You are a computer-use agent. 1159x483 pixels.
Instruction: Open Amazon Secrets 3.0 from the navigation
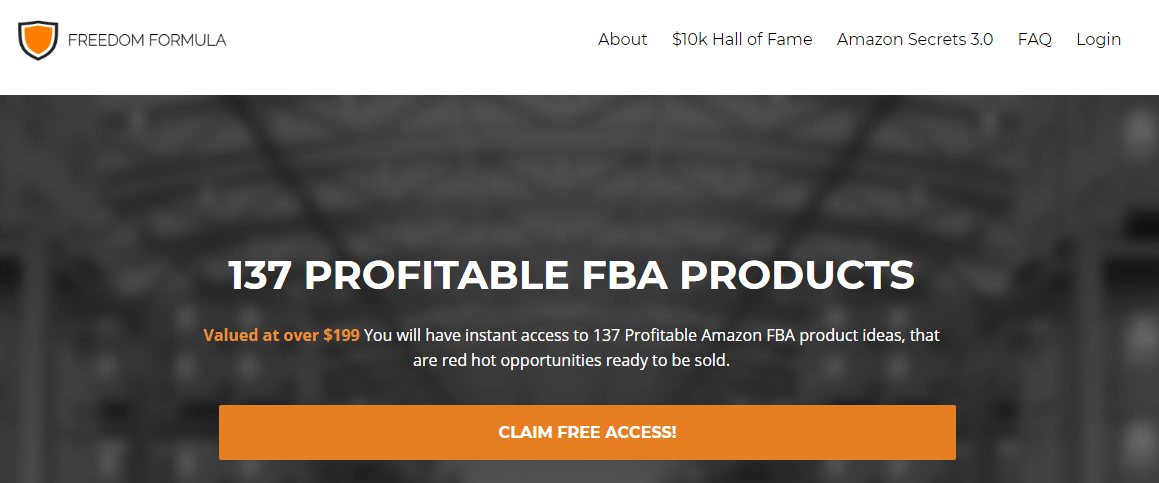coord(915,40)
